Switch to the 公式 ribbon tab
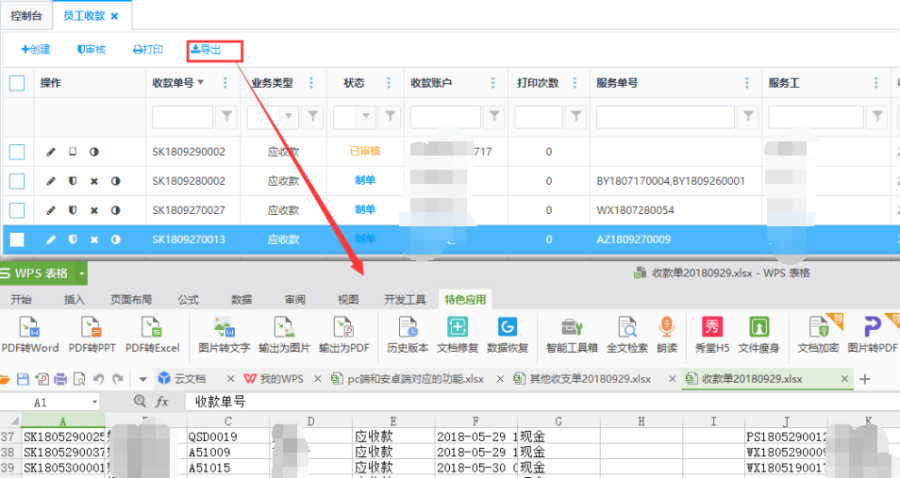The image size is (900, 478). tap(188, 299)
